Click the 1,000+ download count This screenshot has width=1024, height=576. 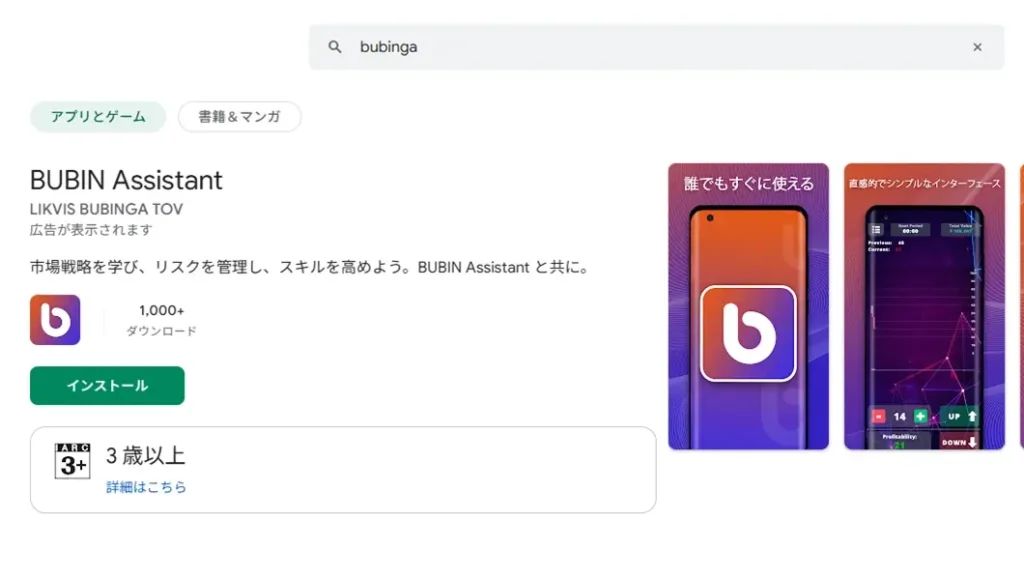[161, 311]
